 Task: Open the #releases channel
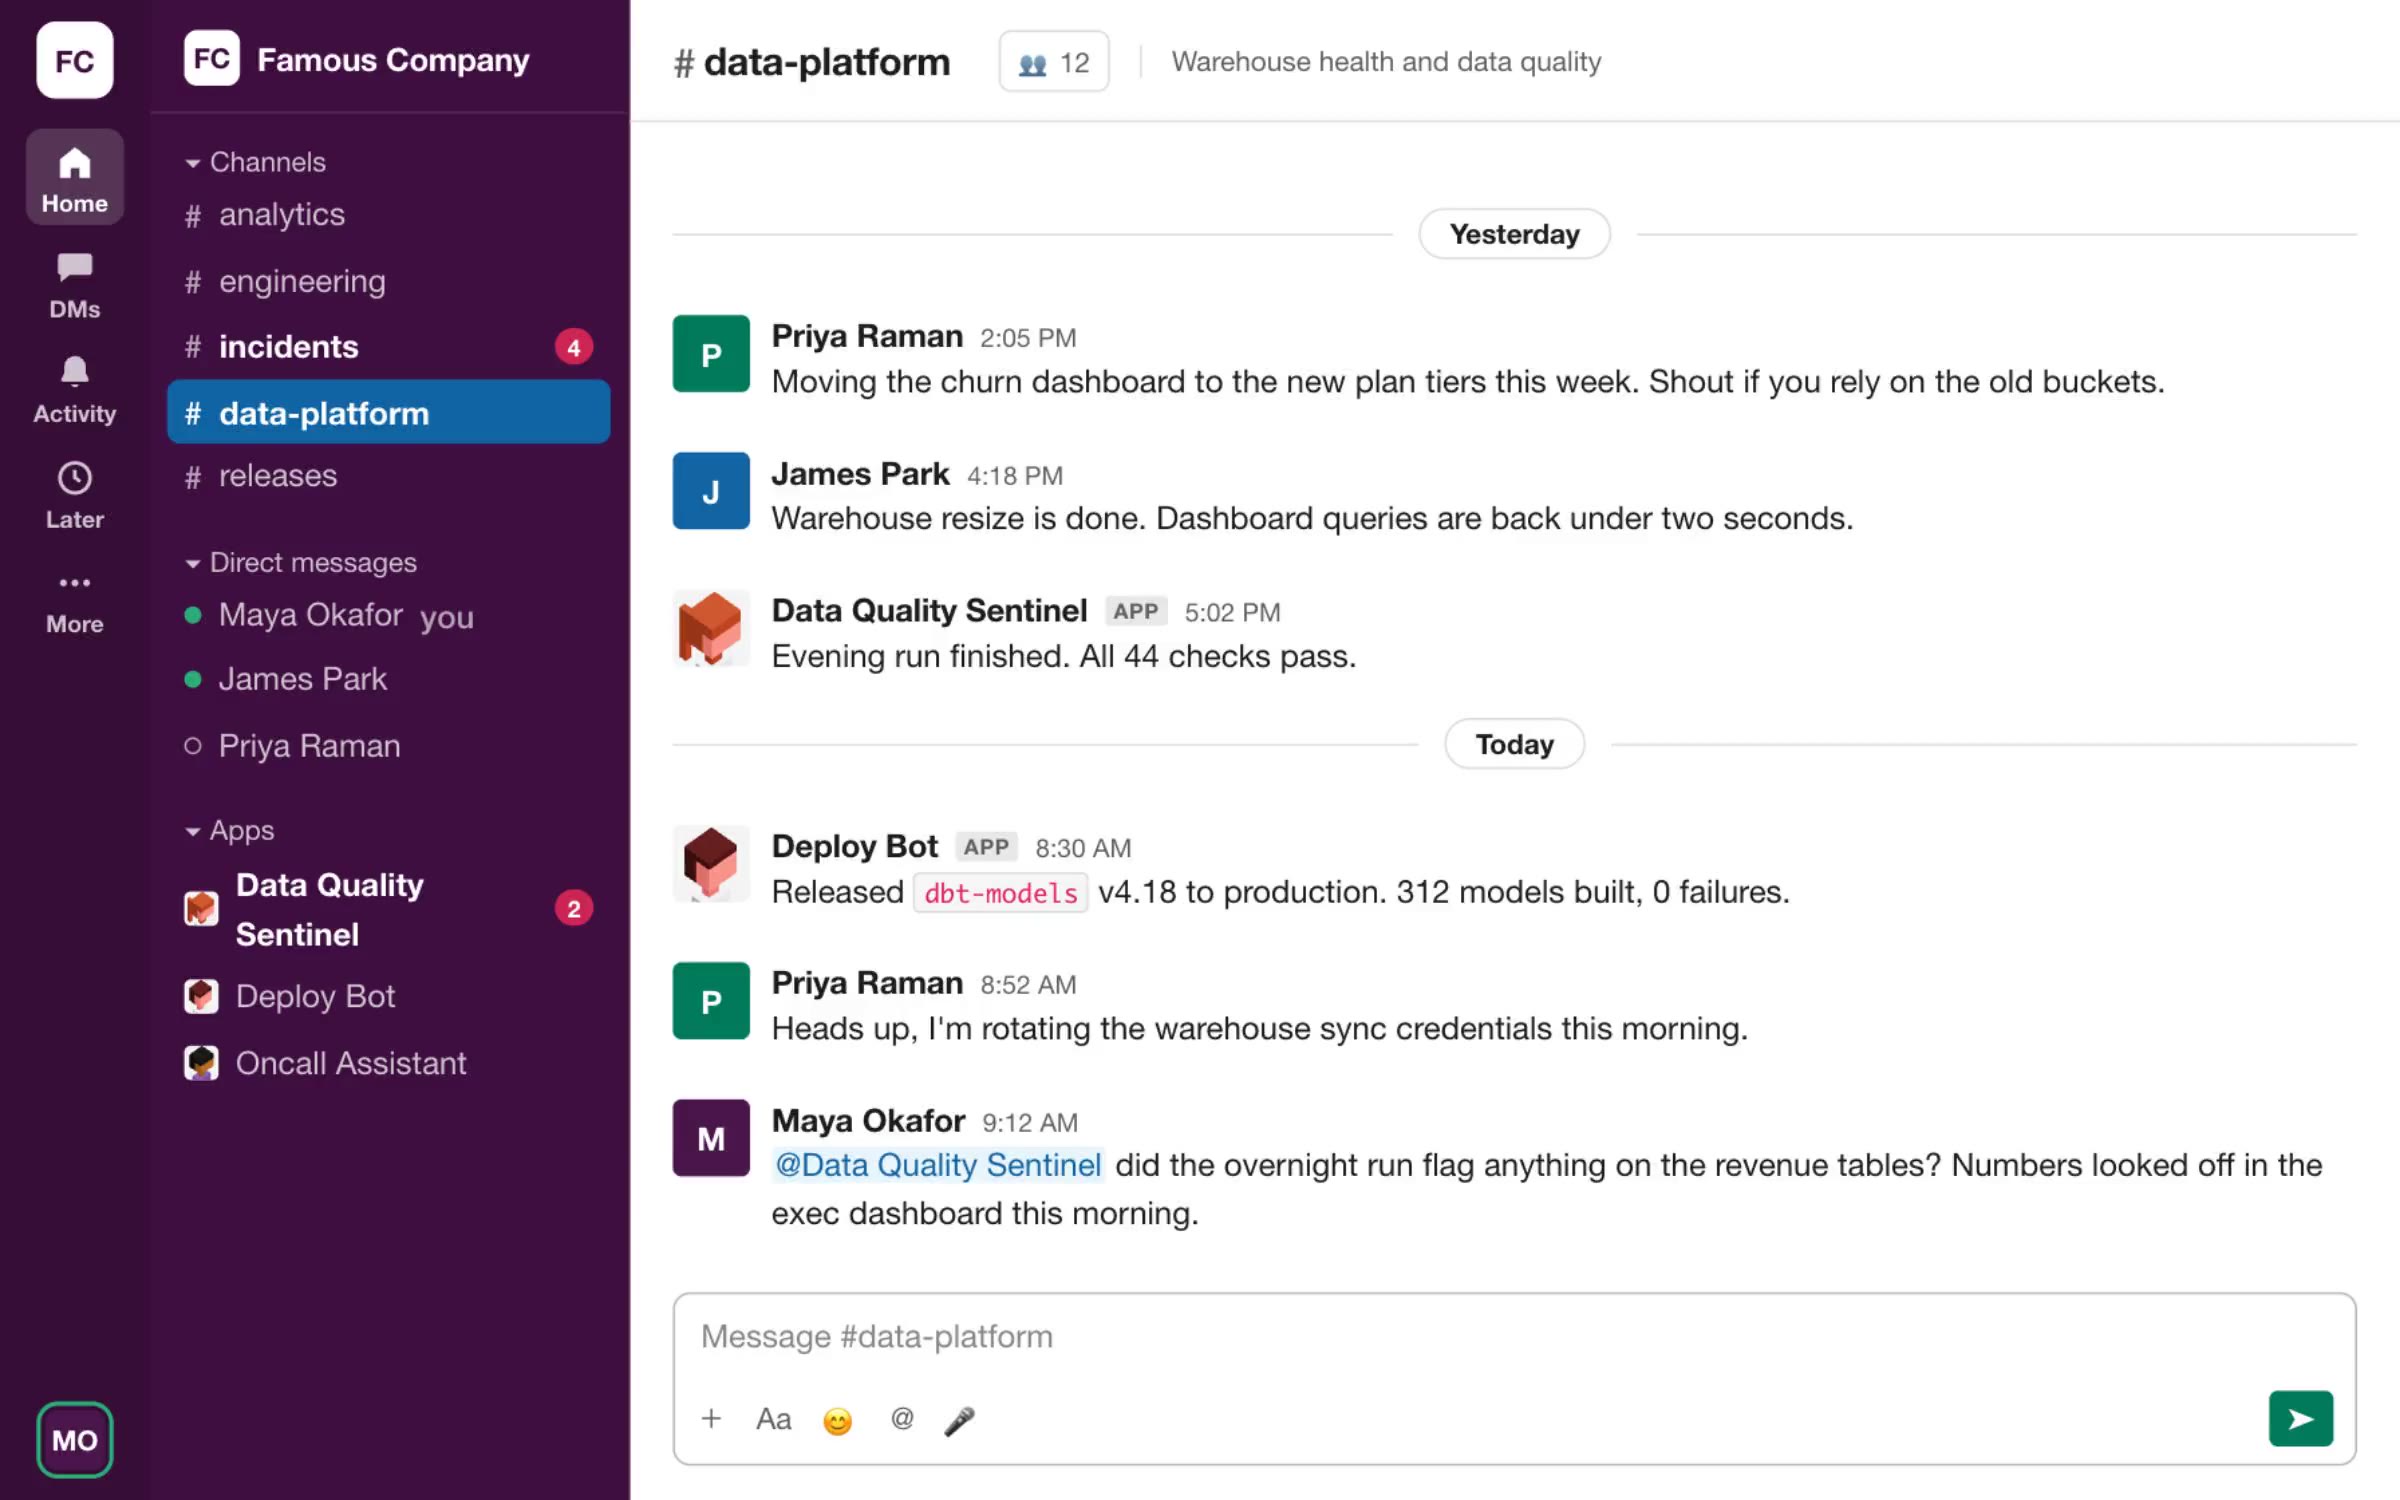(388, 476)
